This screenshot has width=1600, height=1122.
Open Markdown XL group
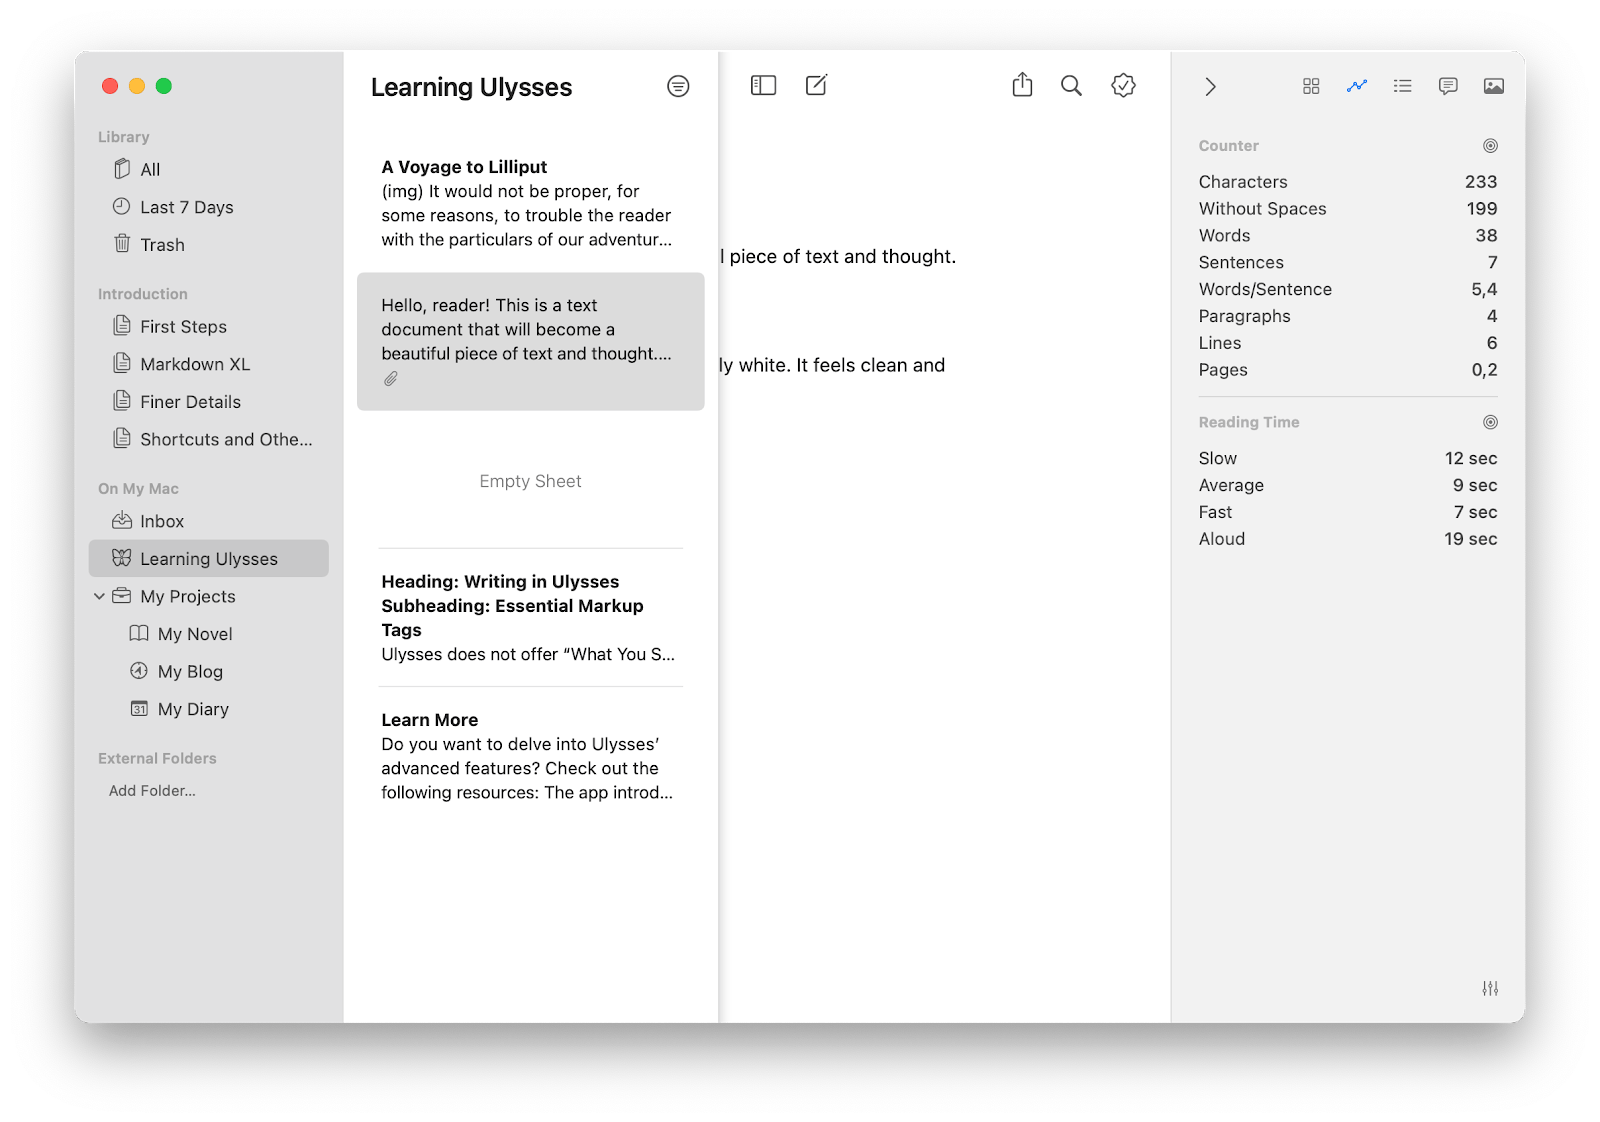click(208, 364)
